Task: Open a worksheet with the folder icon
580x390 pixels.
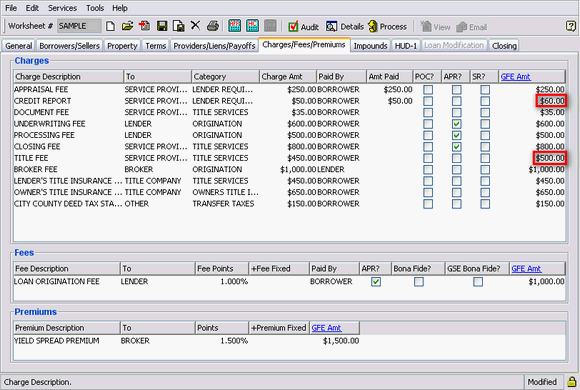Action: point(127,26)
